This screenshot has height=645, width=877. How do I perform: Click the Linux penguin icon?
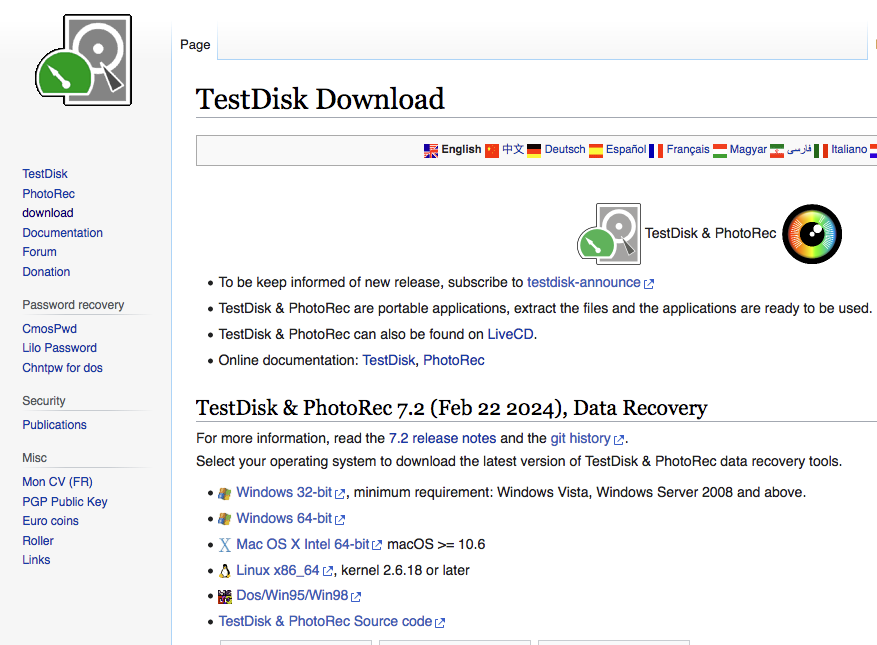[x=225, y=571]
